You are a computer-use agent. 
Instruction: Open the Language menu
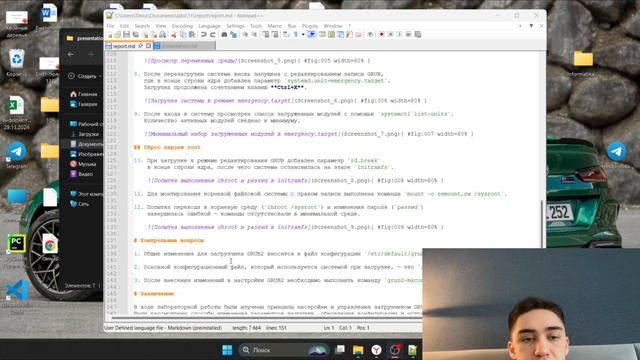(x=209, y=26)
